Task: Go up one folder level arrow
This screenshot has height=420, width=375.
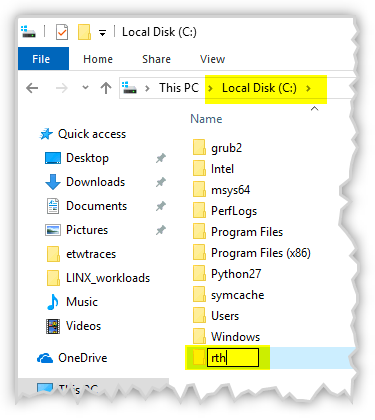Action: tap(106, 88)
